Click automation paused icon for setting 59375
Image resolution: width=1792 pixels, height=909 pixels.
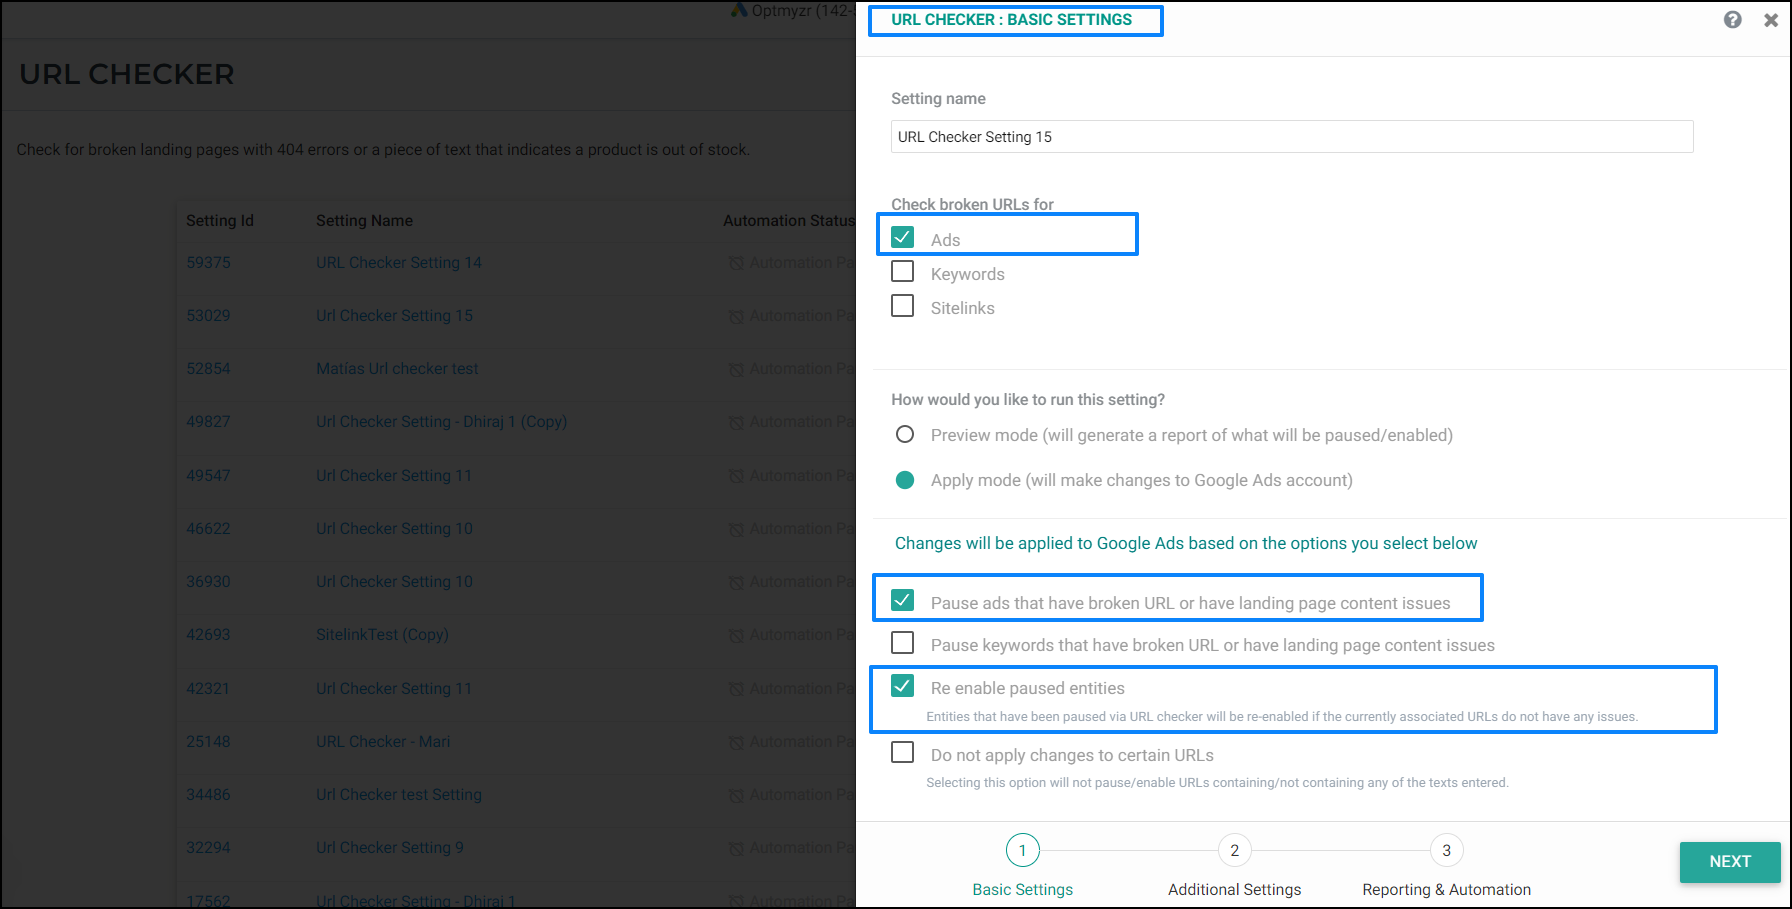tap(736, 263)
